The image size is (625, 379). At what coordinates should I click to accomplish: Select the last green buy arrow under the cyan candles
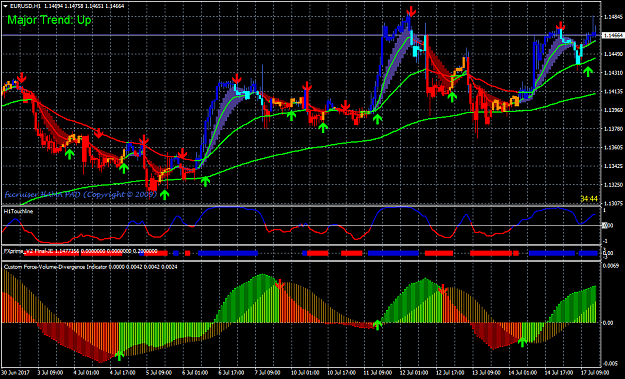pyautogui.click(x=588, y=71)
